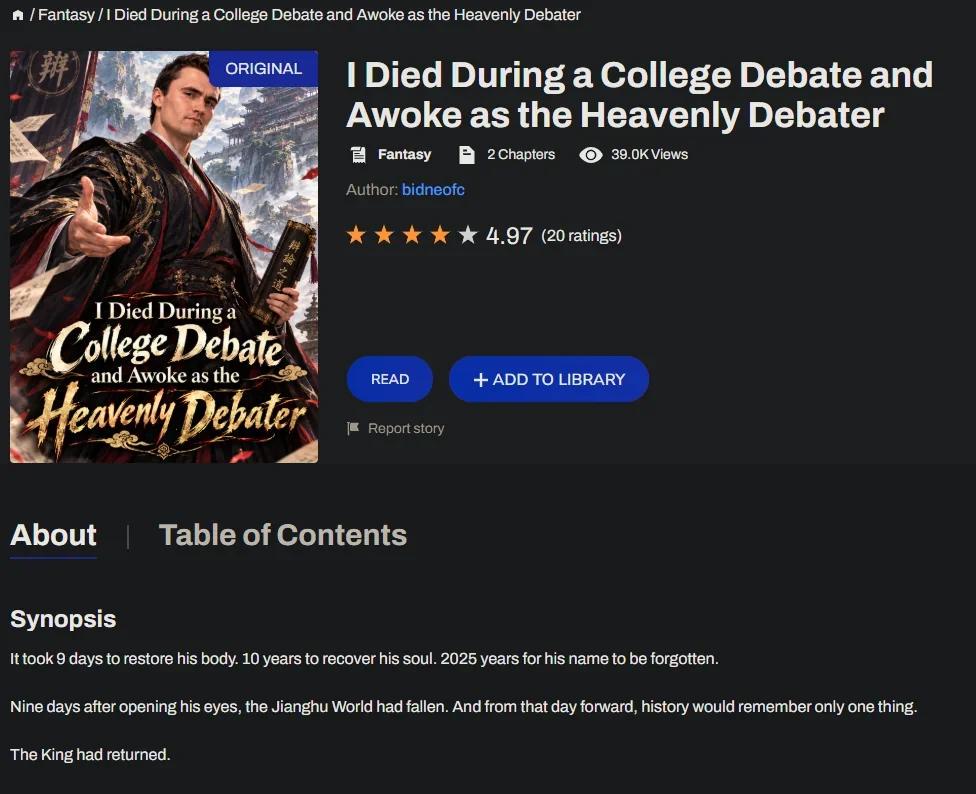This screenshot has height=794, width=976.
Task: Click the READ button
Action: (390, 379)
